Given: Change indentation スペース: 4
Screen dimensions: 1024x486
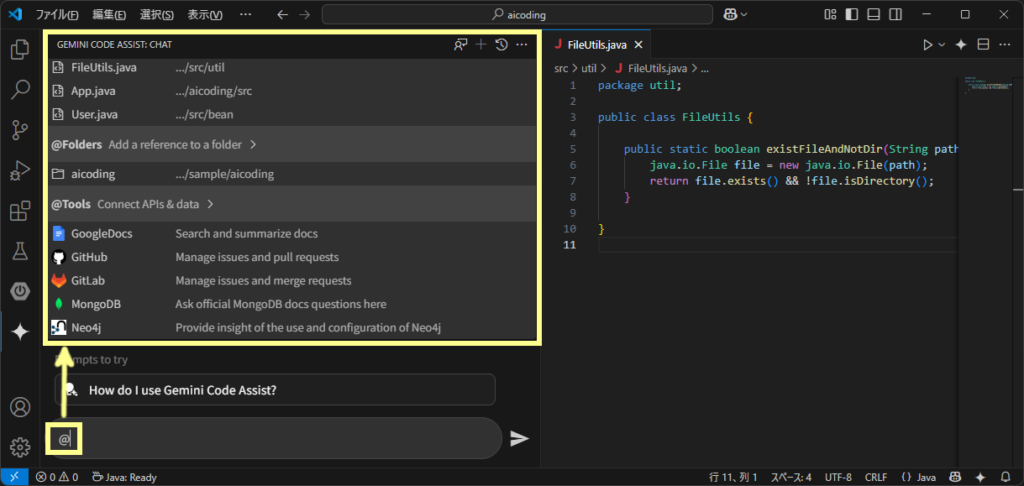Looking at the screenshot, I should [x=791, y=478].
